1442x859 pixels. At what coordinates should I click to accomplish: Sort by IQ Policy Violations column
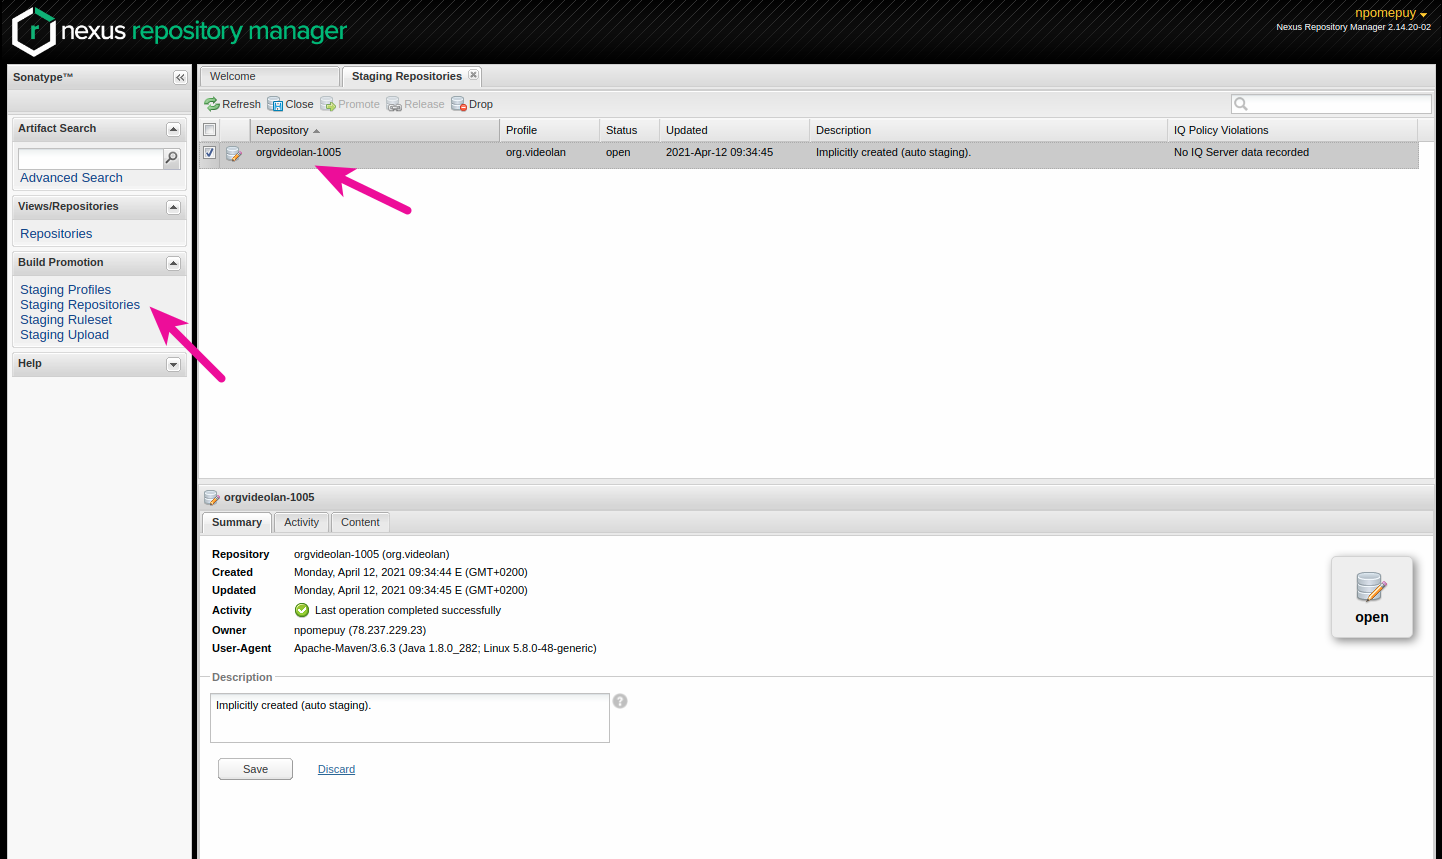tap(1292, 130)
